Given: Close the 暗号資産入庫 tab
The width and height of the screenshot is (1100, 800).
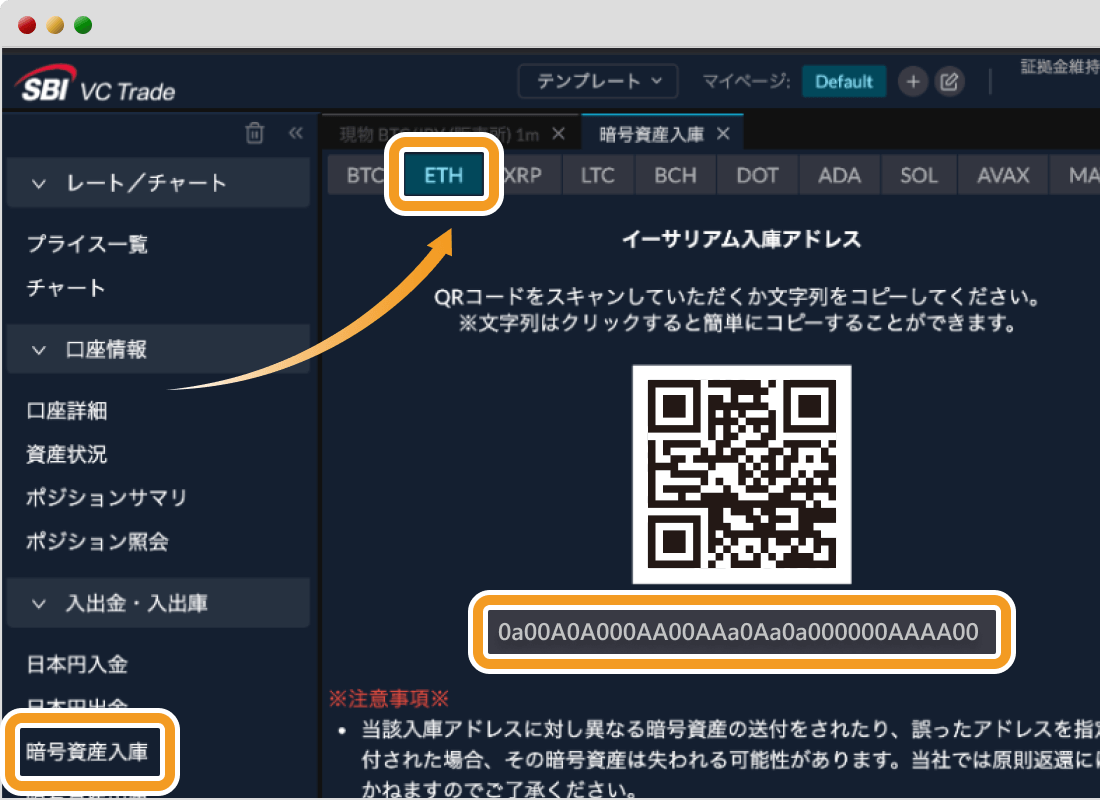Looking at the screenshot, I should click(723, 133).
